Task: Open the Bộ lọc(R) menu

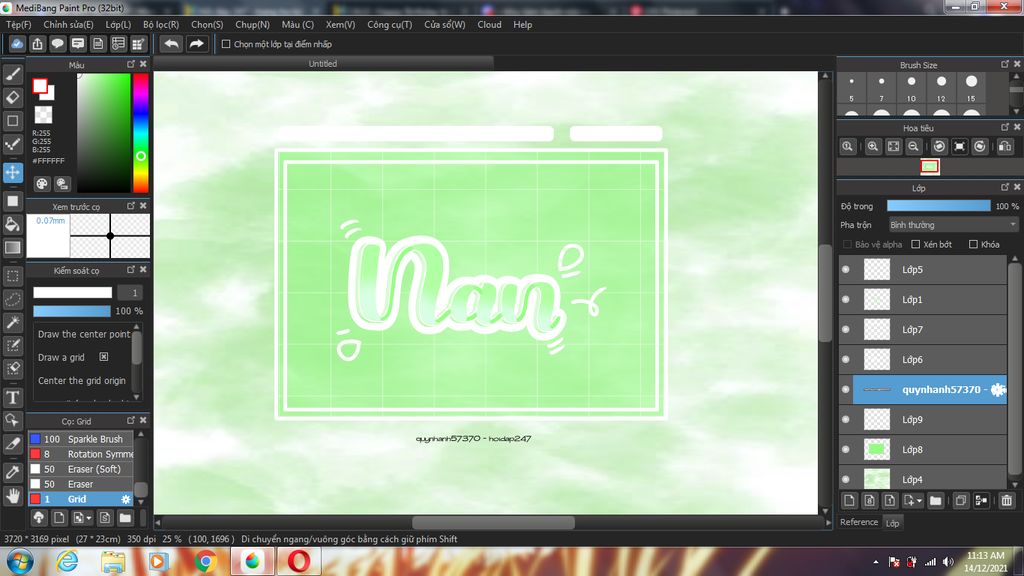Action: pyautogui.click(x=161, y=24)
